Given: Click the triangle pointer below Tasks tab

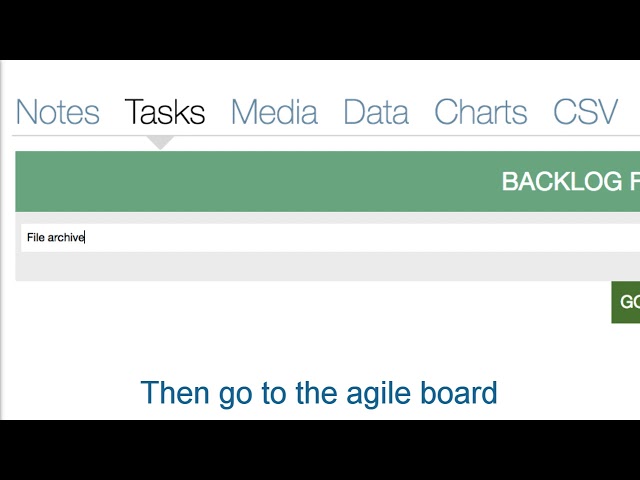Looking at the screenshot, I should click(160, 142).
